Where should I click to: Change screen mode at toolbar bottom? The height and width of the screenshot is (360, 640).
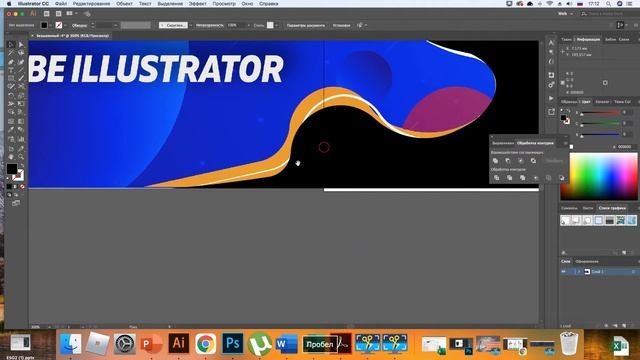[x=16, y=202]
